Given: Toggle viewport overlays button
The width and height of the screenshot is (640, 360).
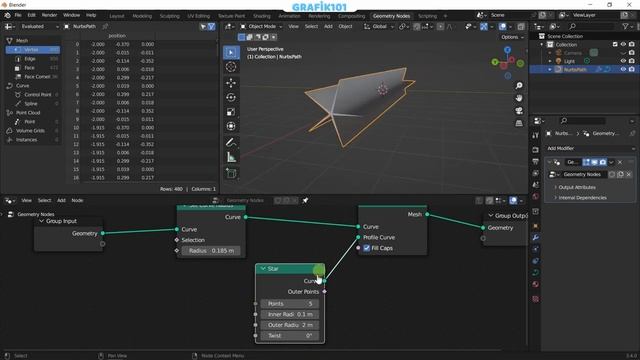Looking at the screenshot, I should click(502, 27).
